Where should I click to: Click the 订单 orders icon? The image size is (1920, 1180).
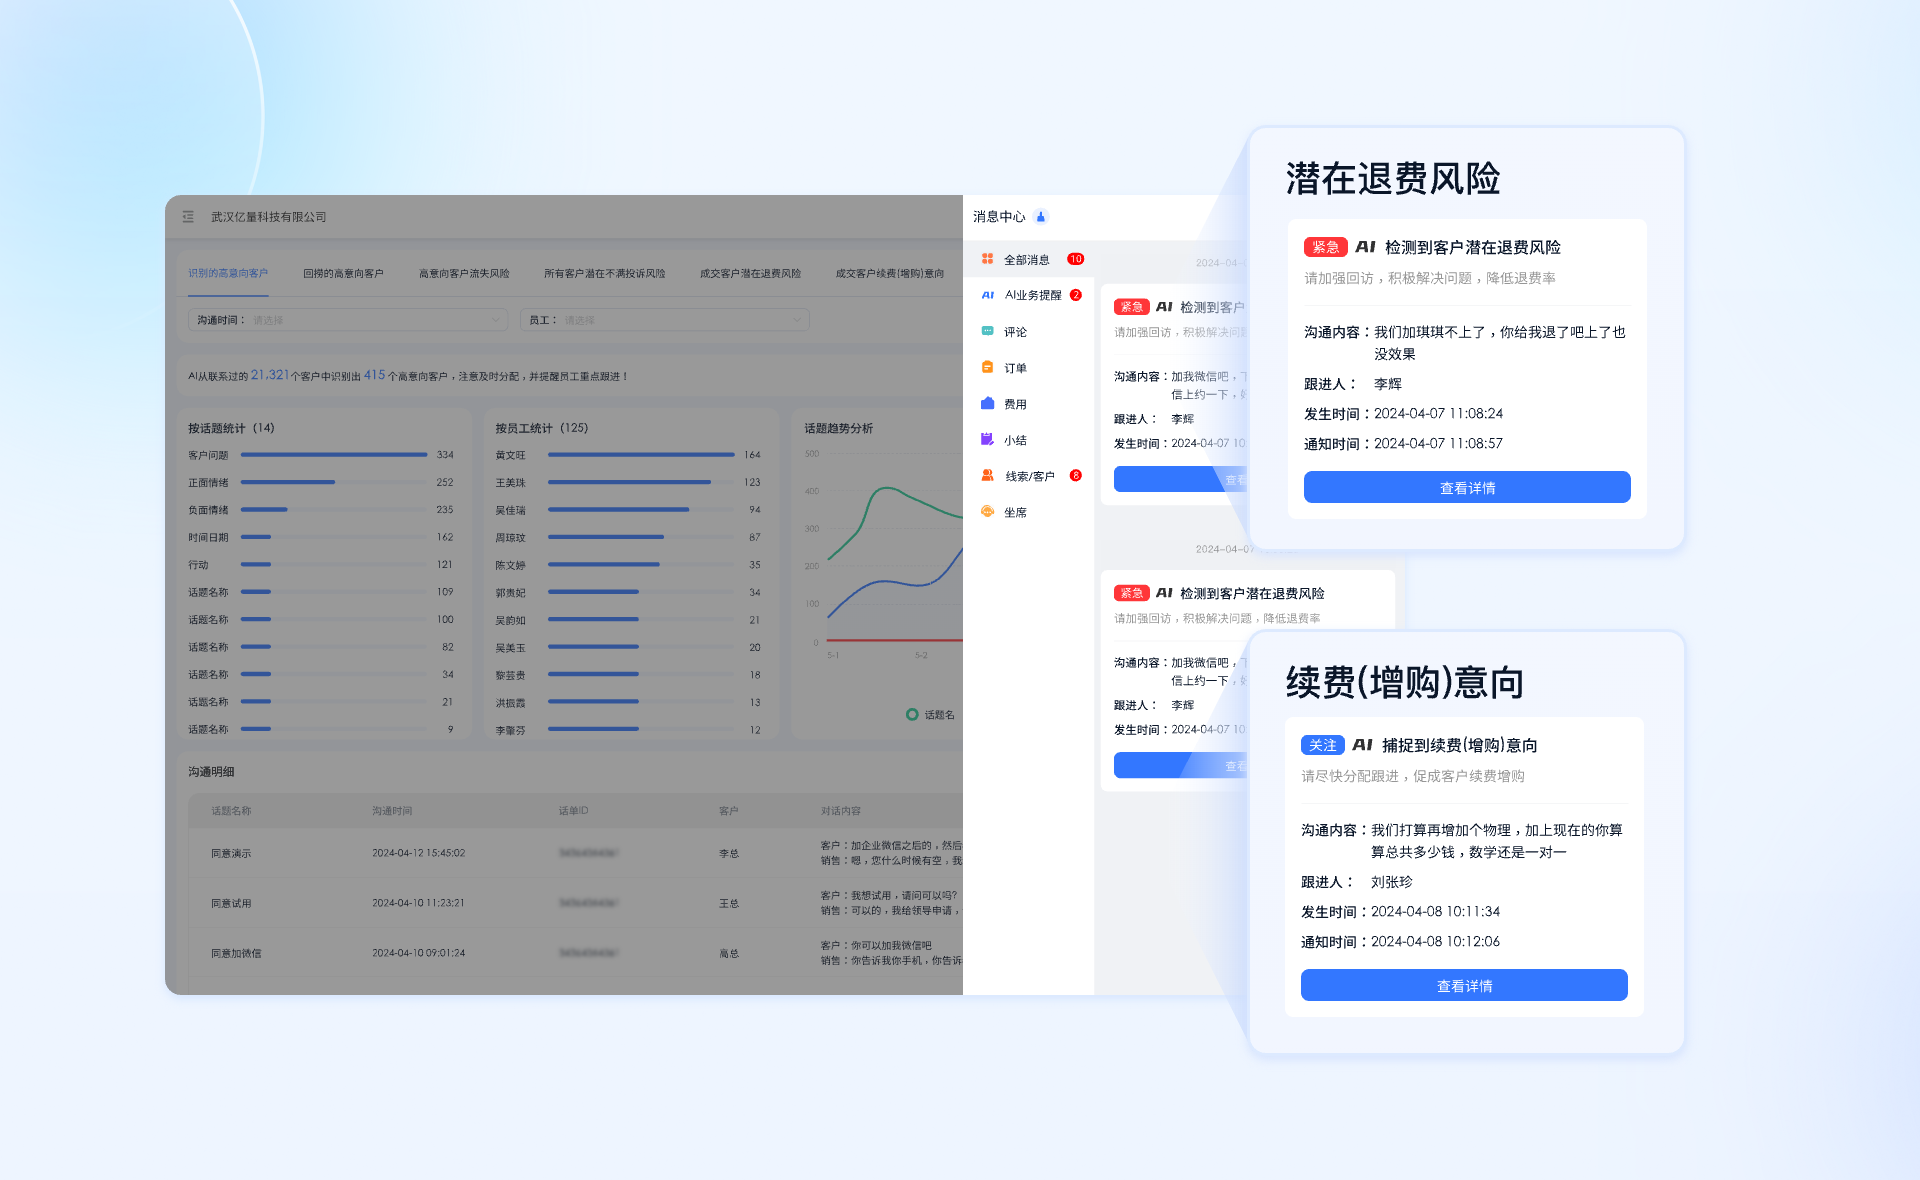pos(1014,367)
